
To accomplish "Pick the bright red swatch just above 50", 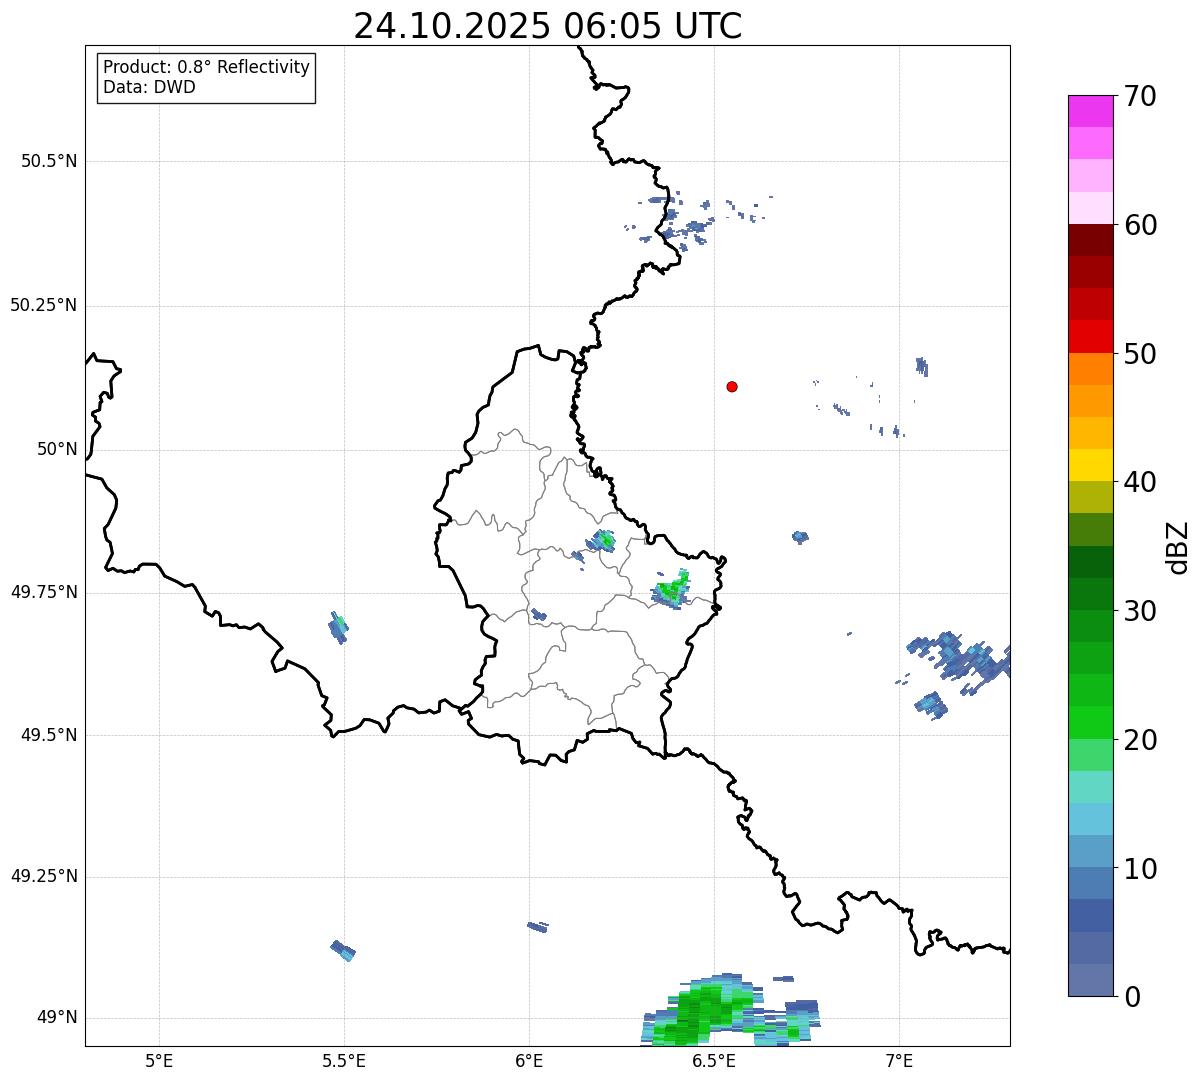I will click(x=1091, y=337).
